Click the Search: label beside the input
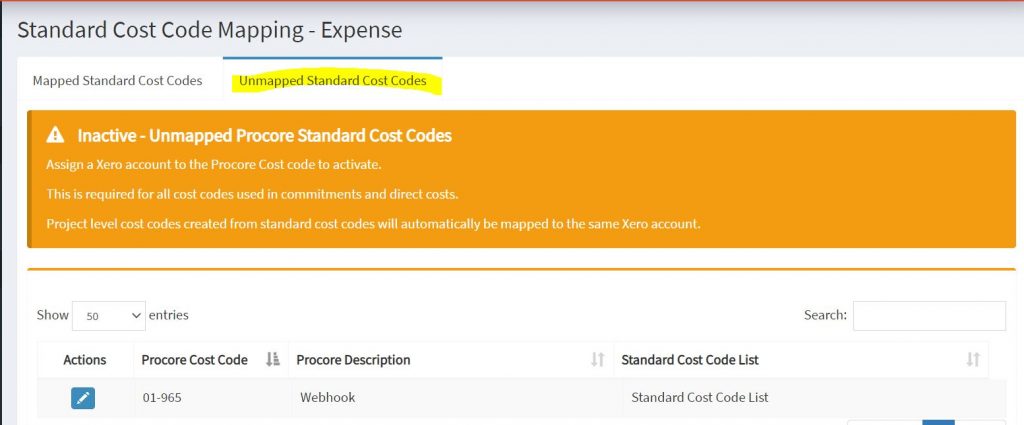This screenshot has height=425, width=1024. [825, 315]
